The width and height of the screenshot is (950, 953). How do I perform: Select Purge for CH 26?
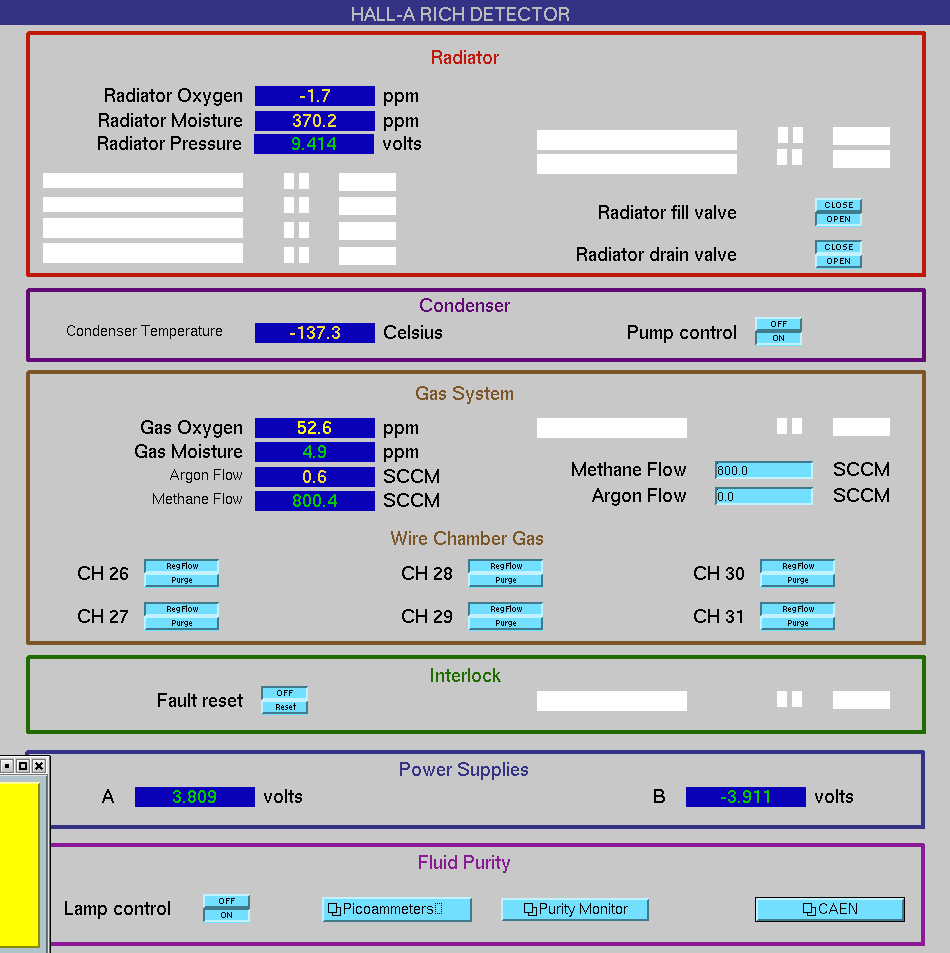(182, 580)
